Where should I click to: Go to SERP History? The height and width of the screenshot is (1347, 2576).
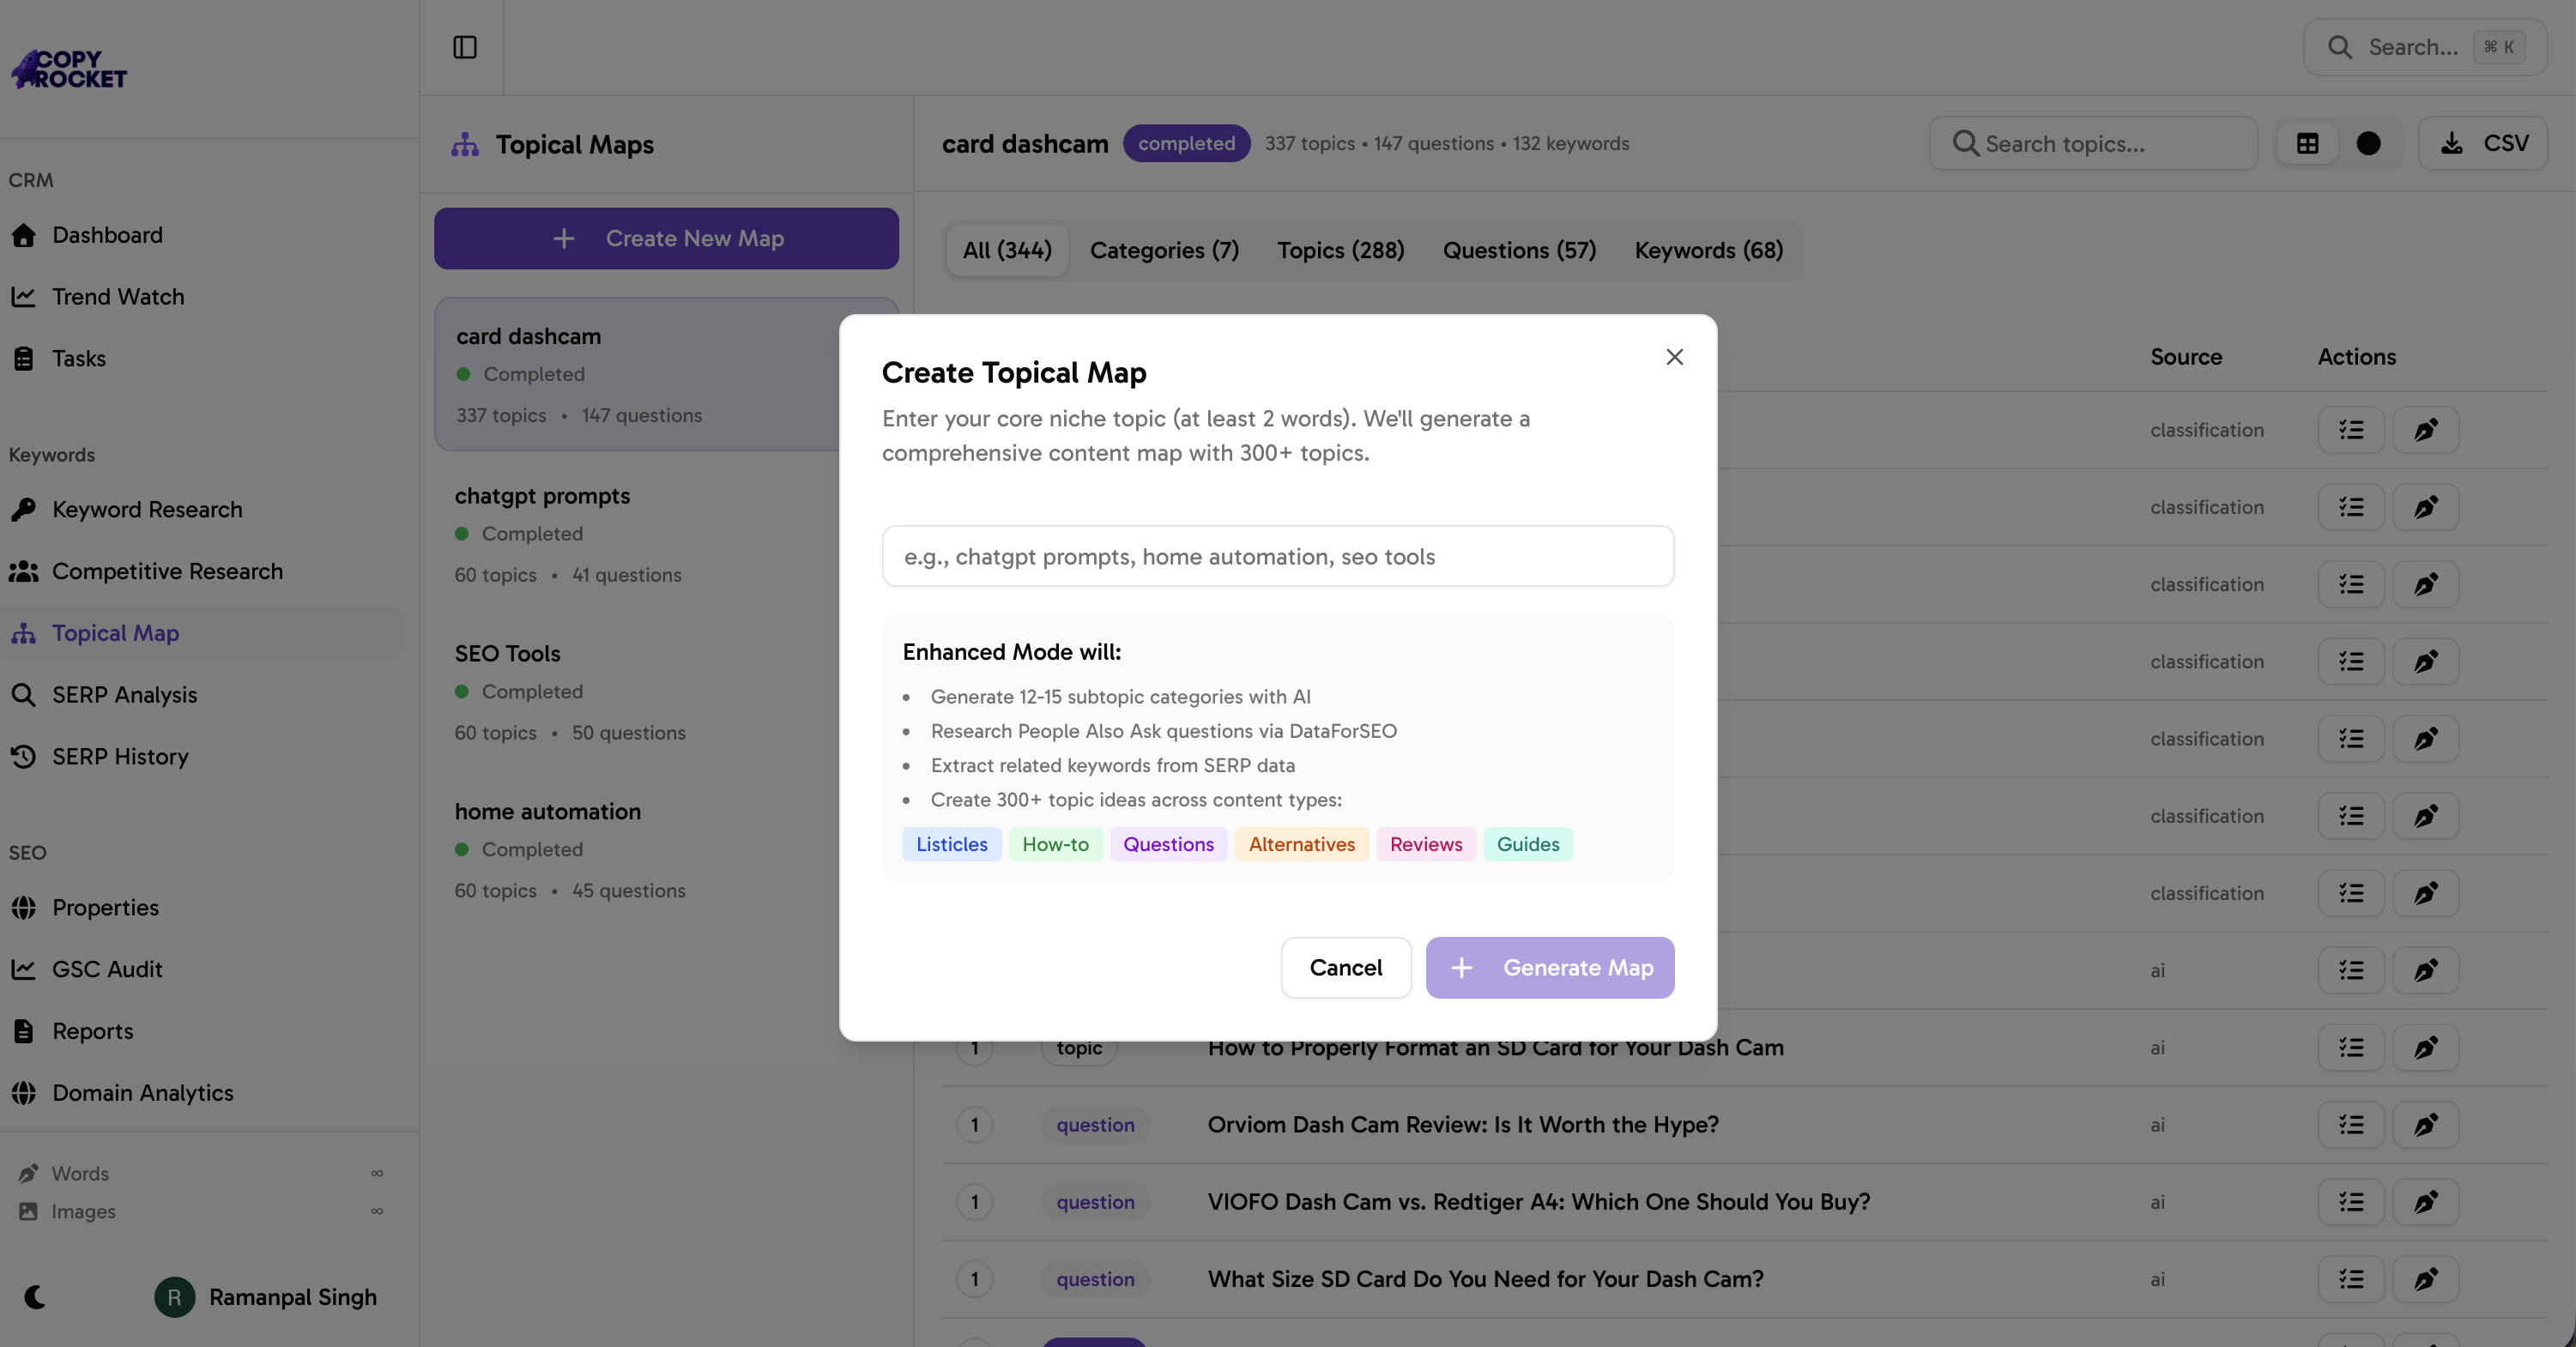[x=120, y=757]
